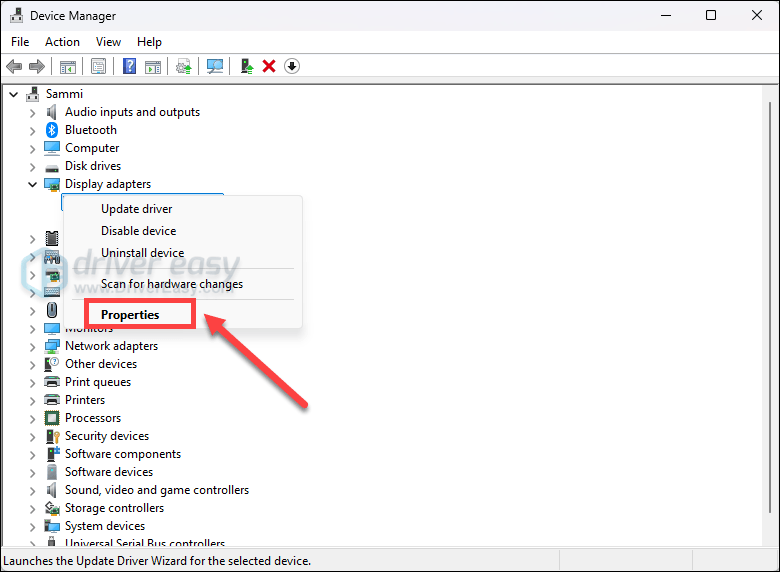Click the Back arrow toolbar icon
This screenshot has width=780, height=572.
tap(14, 66)
